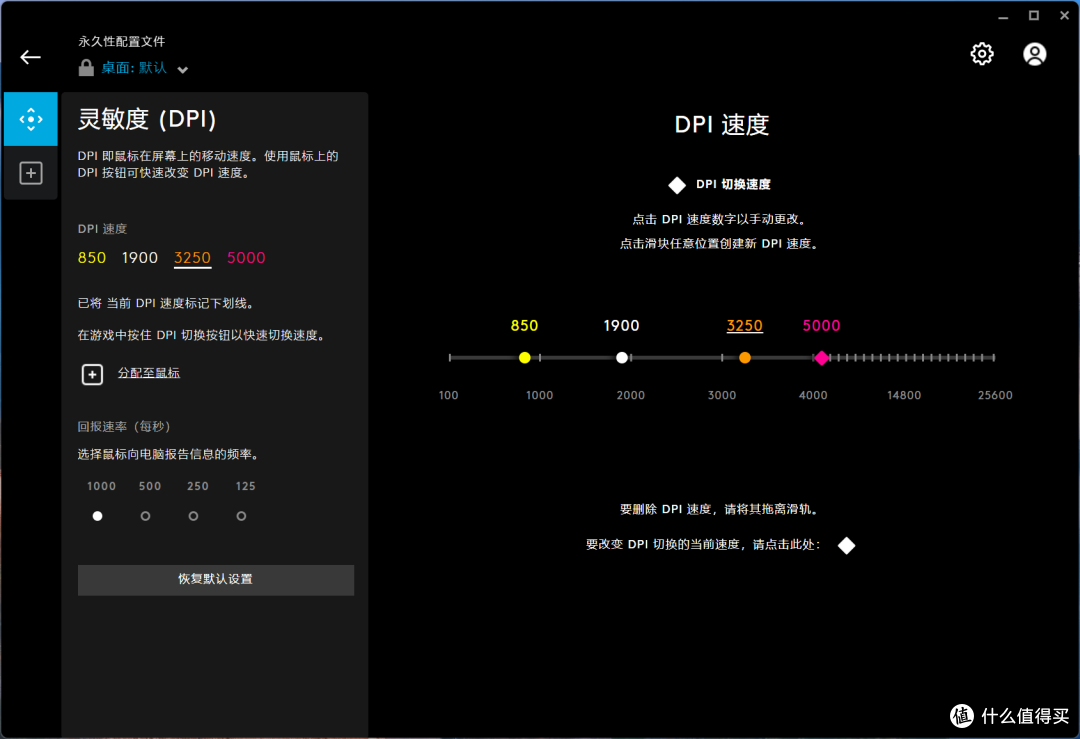Click the pink diamond 5000 slider handle

pos(821,357)
